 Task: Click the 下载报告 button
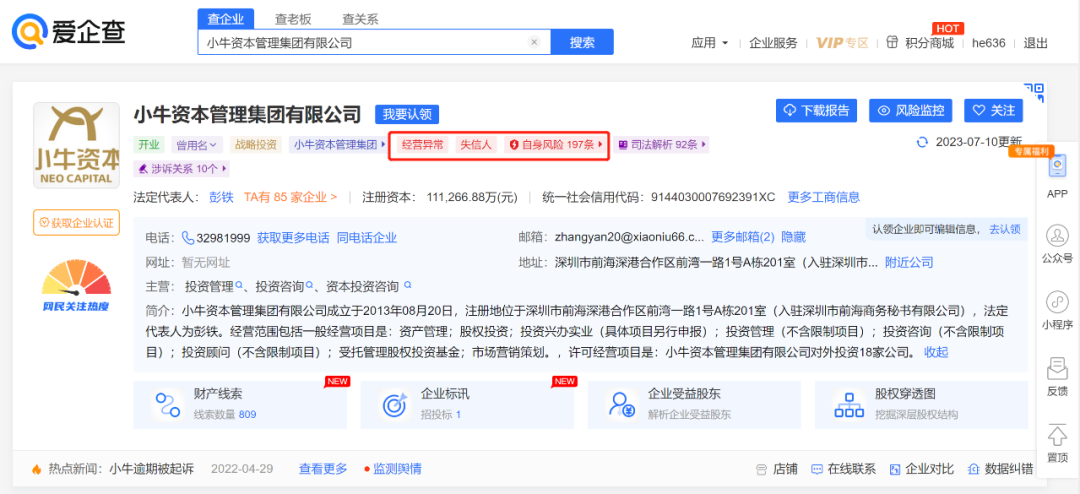tap(817, 111)
